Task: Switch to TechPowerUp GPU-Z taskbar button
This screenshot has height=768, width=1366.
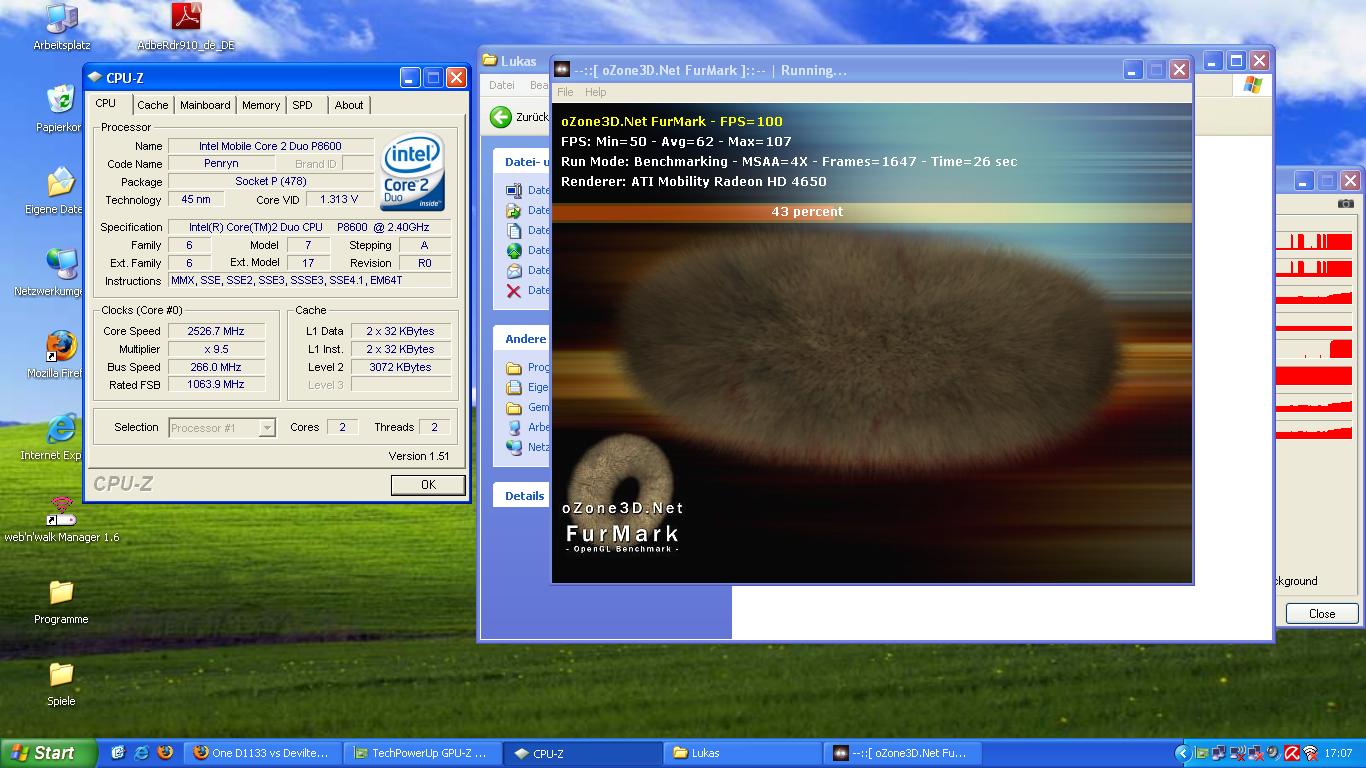Action: 421,753
